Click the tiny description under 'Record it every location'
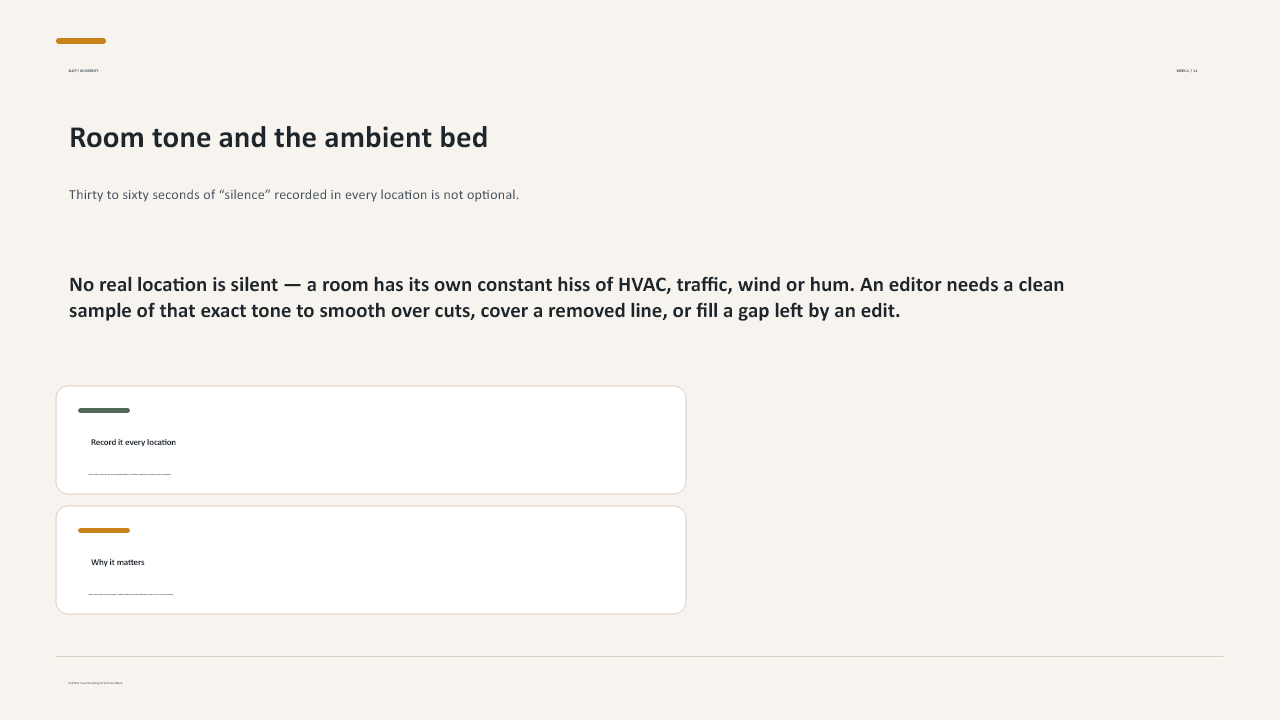Image resolution: width=1280 pixels, height=720 pixels. [130, 474]
